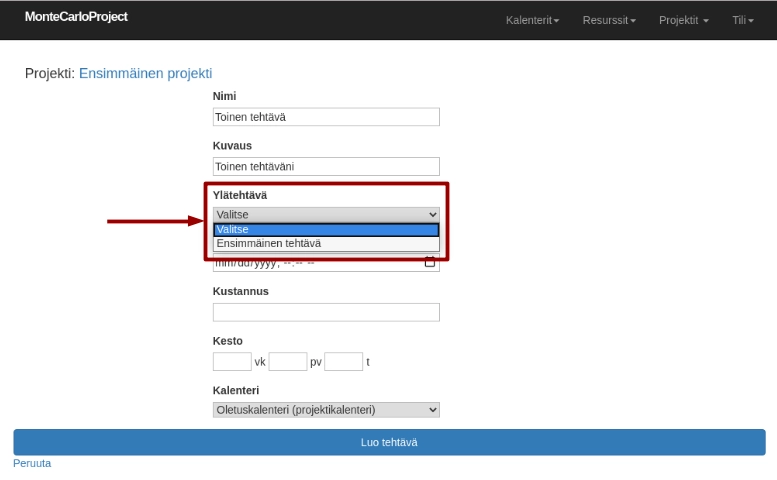This screenshot has width=777, height=480.
Task: Click the mm/dd/yyyy date field
Action: pyautogui.click(x=310, y=264)
